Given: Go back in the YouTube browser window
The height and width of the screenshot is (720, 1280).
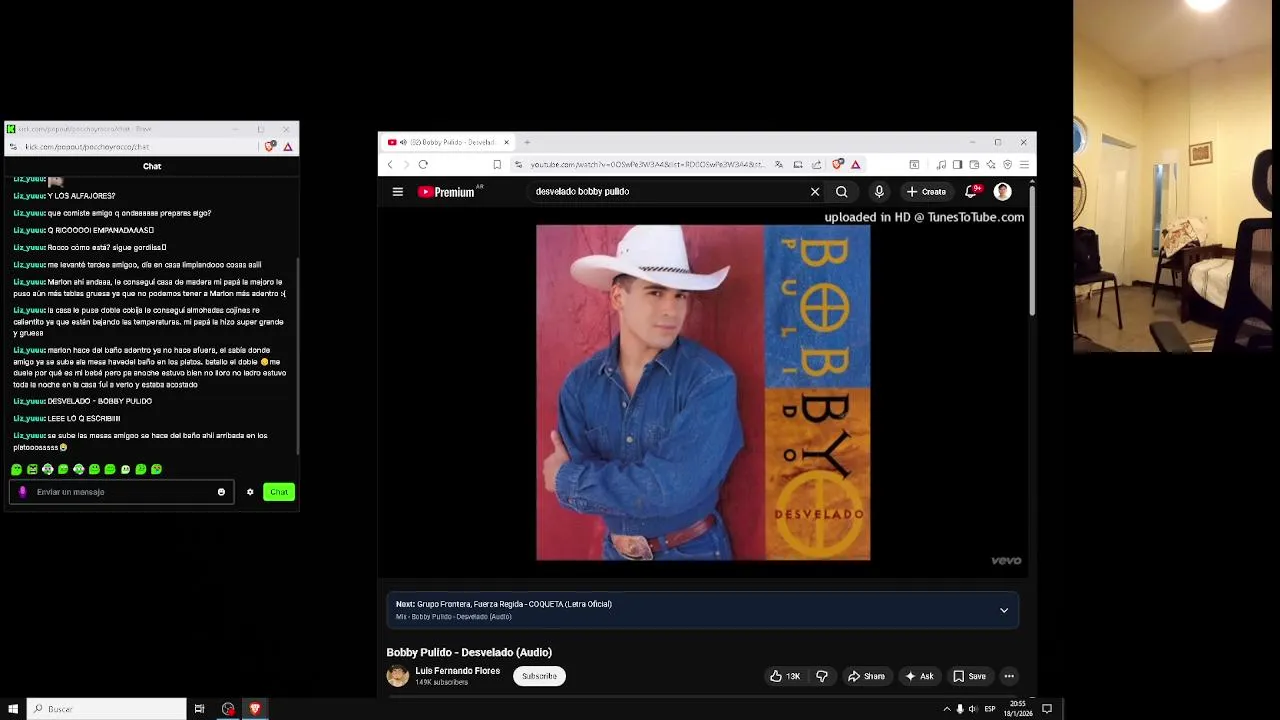Looking at the screenshot, I should coord(390,165).
